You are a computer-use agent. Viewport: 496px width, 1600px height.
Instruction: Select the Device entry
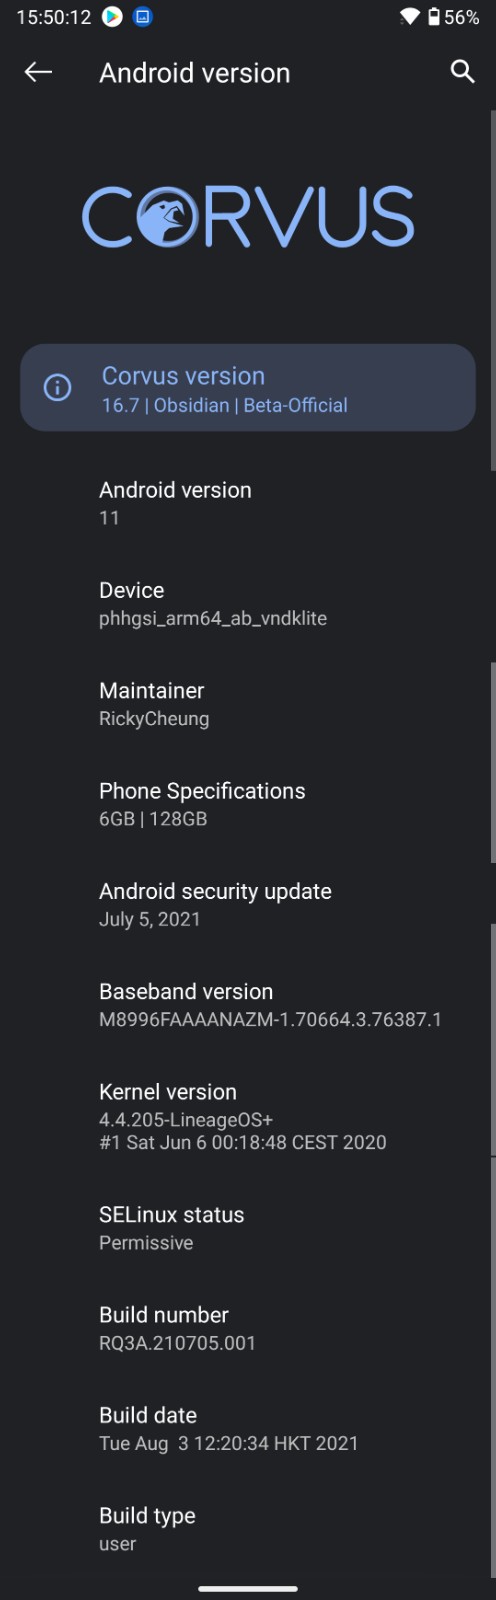[x=248, y=603]
